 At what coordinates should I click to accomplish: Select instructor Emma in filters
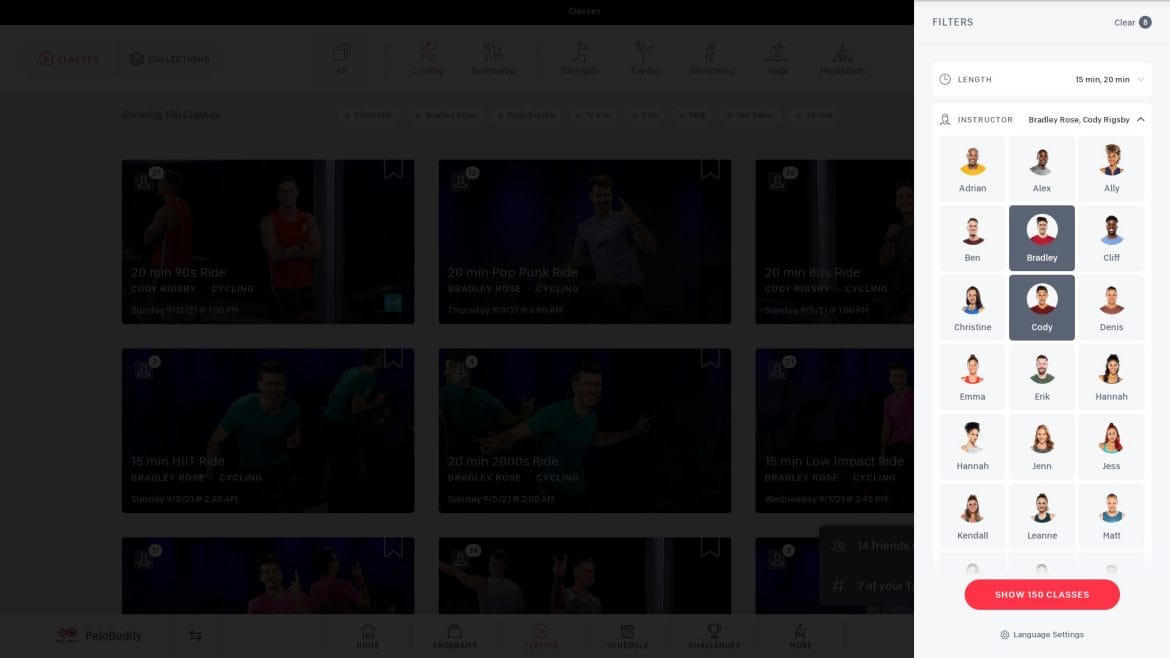[972, 377]
